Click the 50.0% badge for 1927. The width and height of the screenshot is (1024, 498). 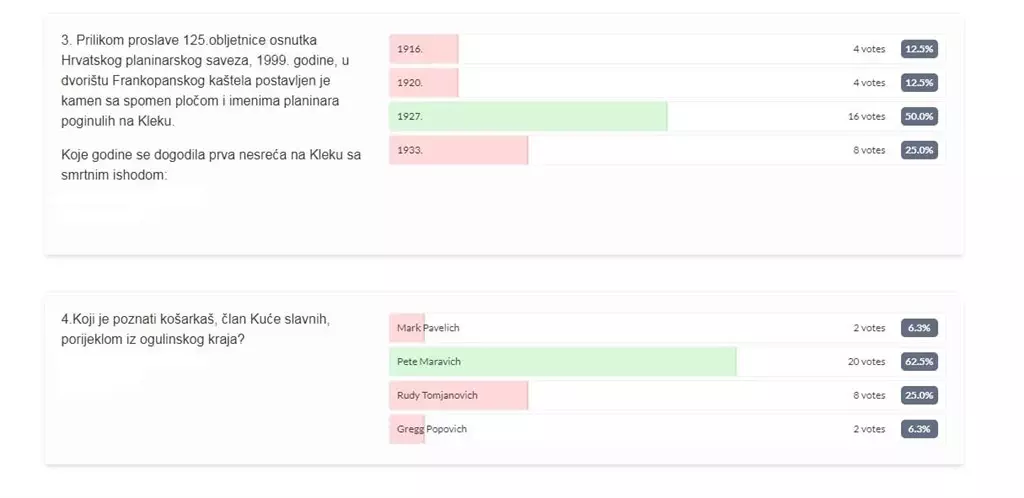[x=919, y=116]
